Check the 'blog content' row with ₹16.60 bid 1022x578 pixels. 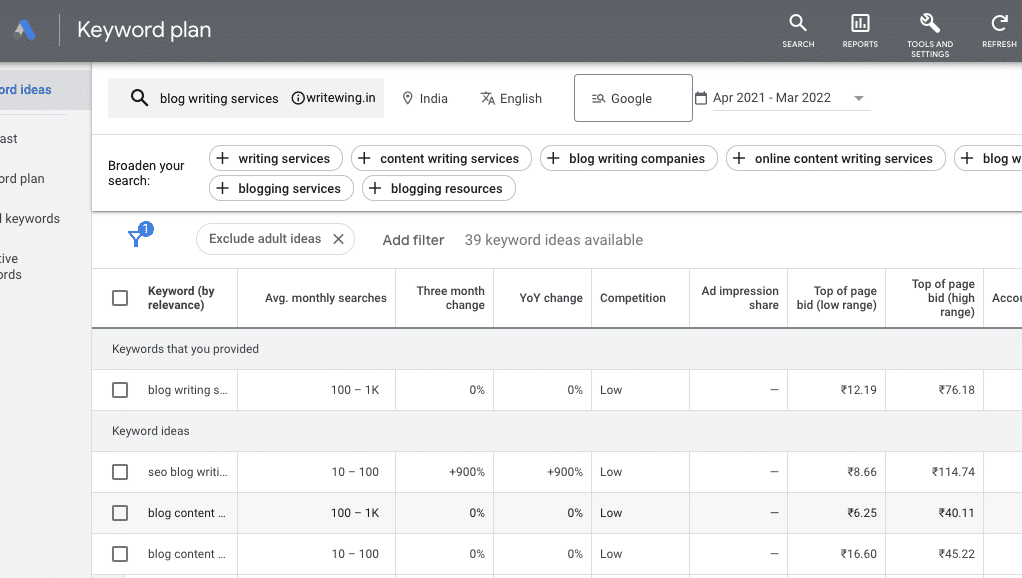[x=120, y=554]
